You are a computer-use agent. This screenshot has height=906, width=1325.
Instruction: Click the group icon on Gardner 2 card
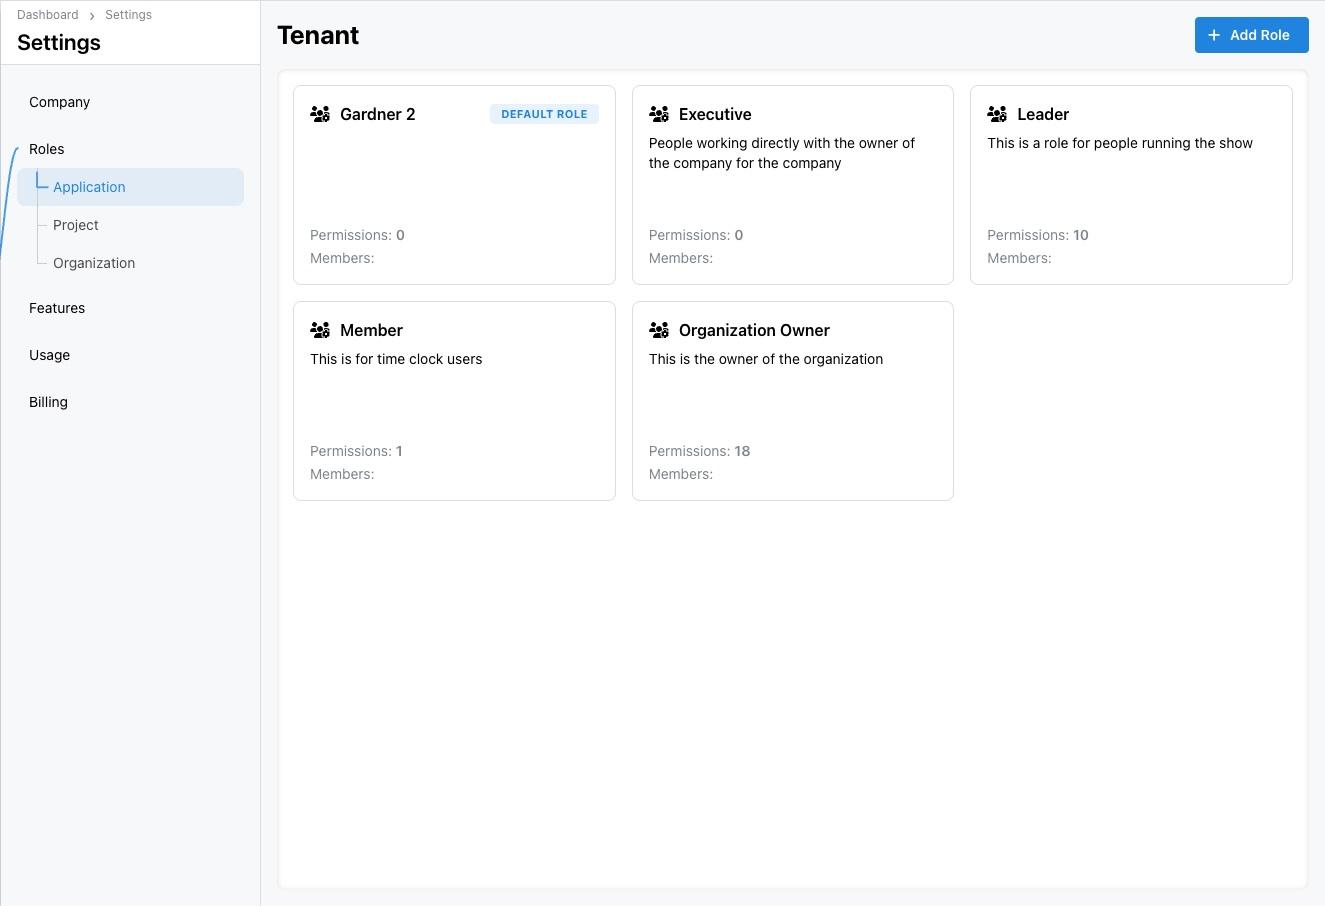pos(320,113)
